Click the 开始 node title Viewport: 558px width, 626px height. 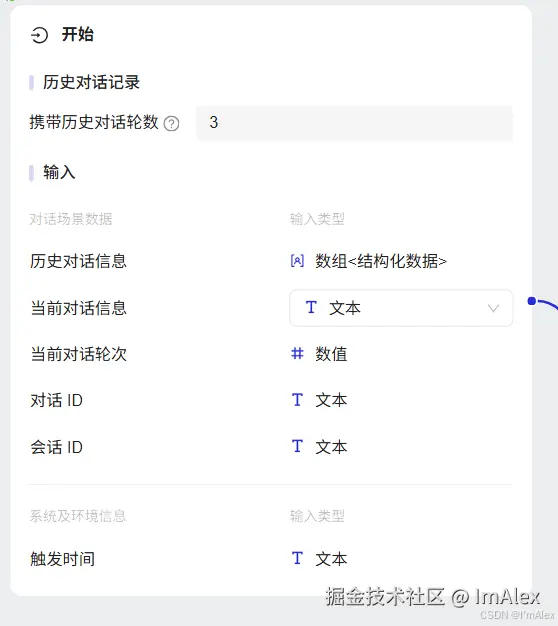coord(78,34)
